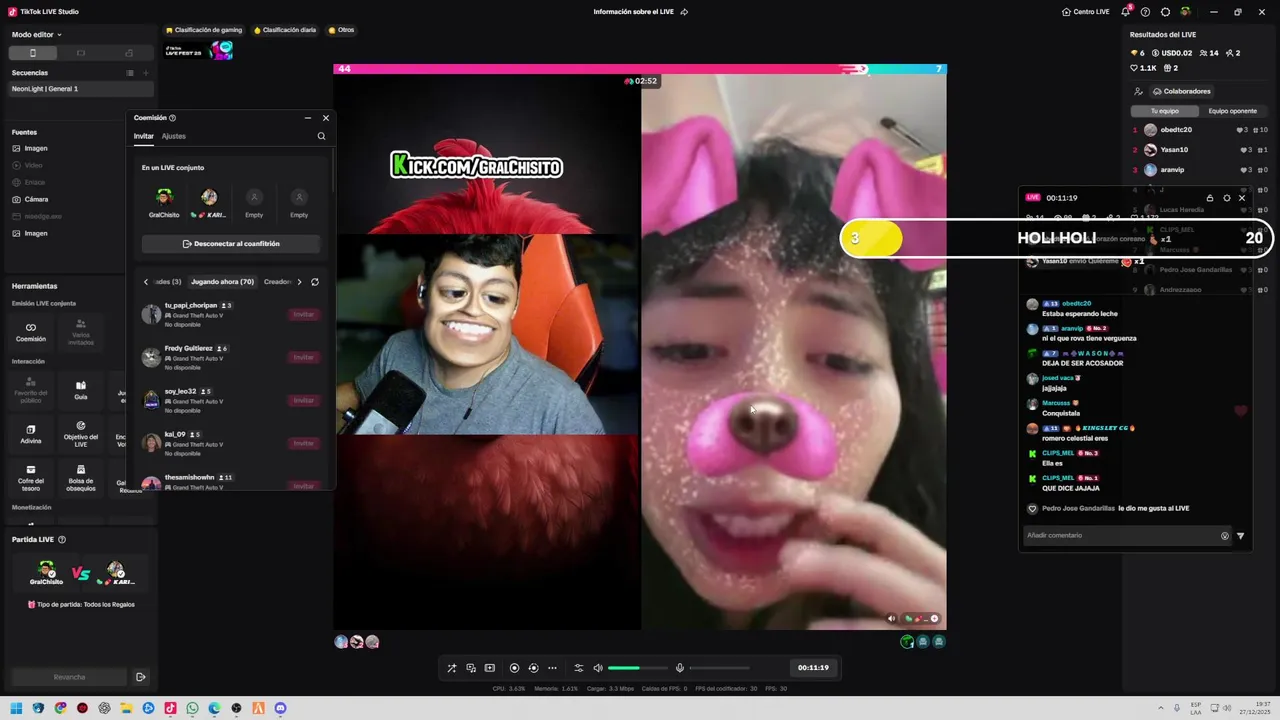Click the search icon in Coemisión panel
Image resolution: width=1280 pixels, height=720 pixels.
pyautogui.click(x=321, y=136)
